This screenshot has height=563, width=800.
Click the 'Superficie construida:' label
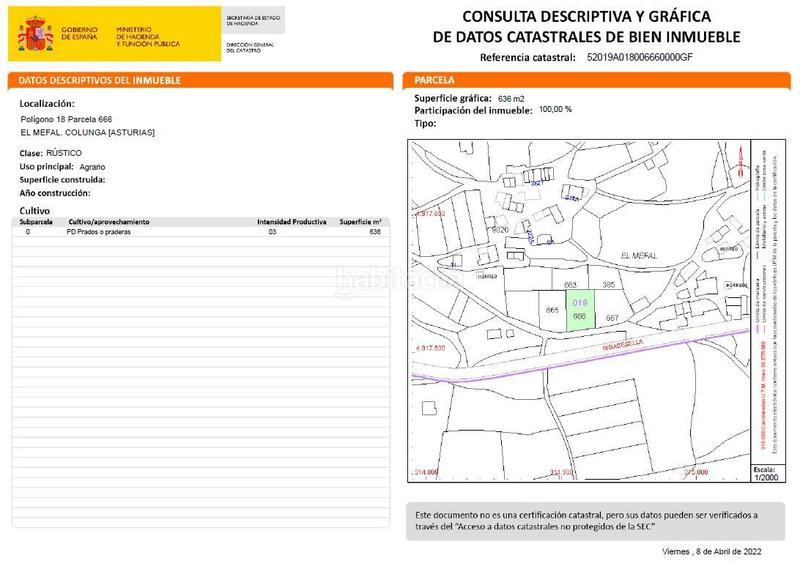pos(62,180)
